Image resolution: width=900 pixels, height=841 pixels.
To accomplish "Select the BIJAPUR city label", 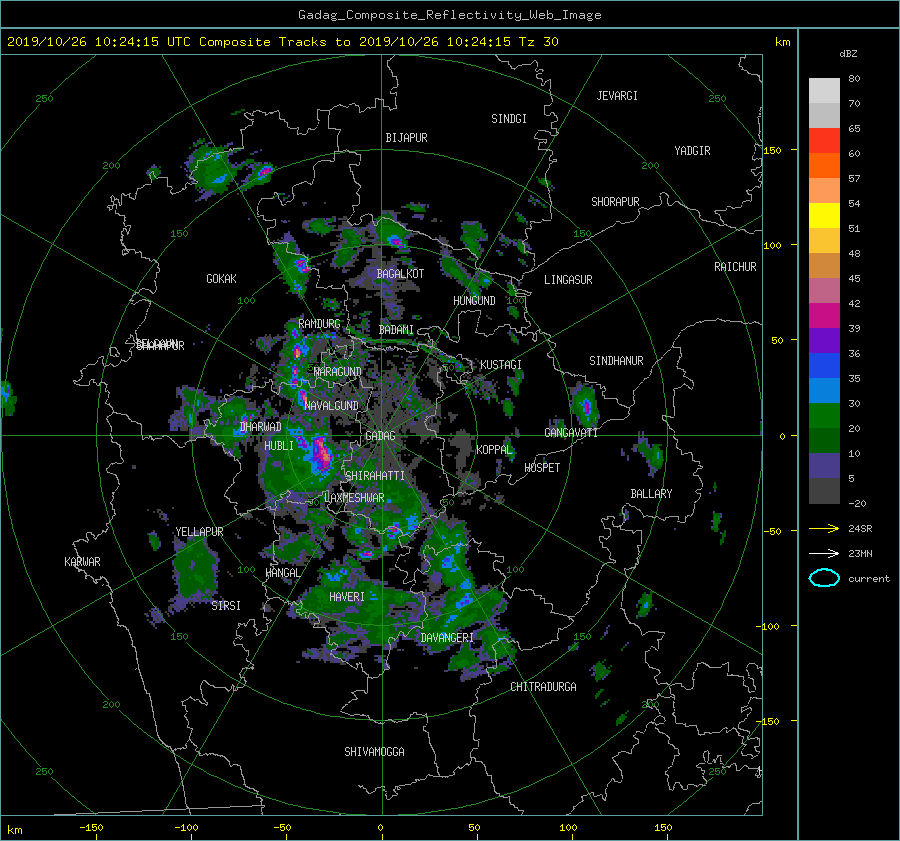I will 406,138.
